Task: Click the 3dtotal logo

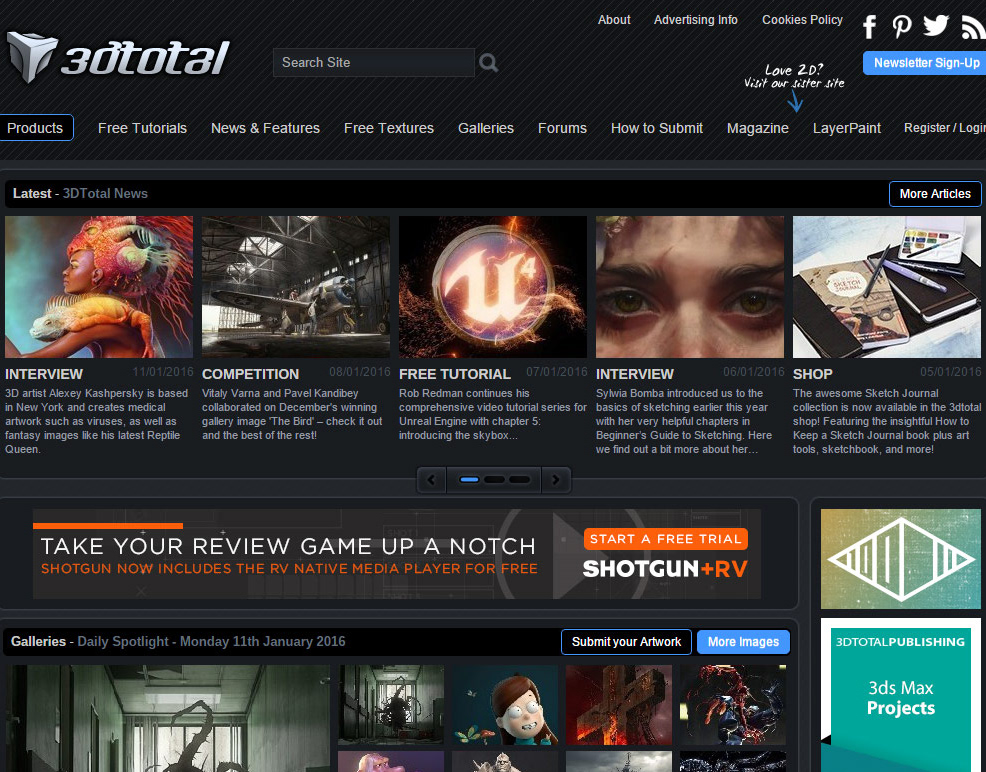Action: [118, 58]
